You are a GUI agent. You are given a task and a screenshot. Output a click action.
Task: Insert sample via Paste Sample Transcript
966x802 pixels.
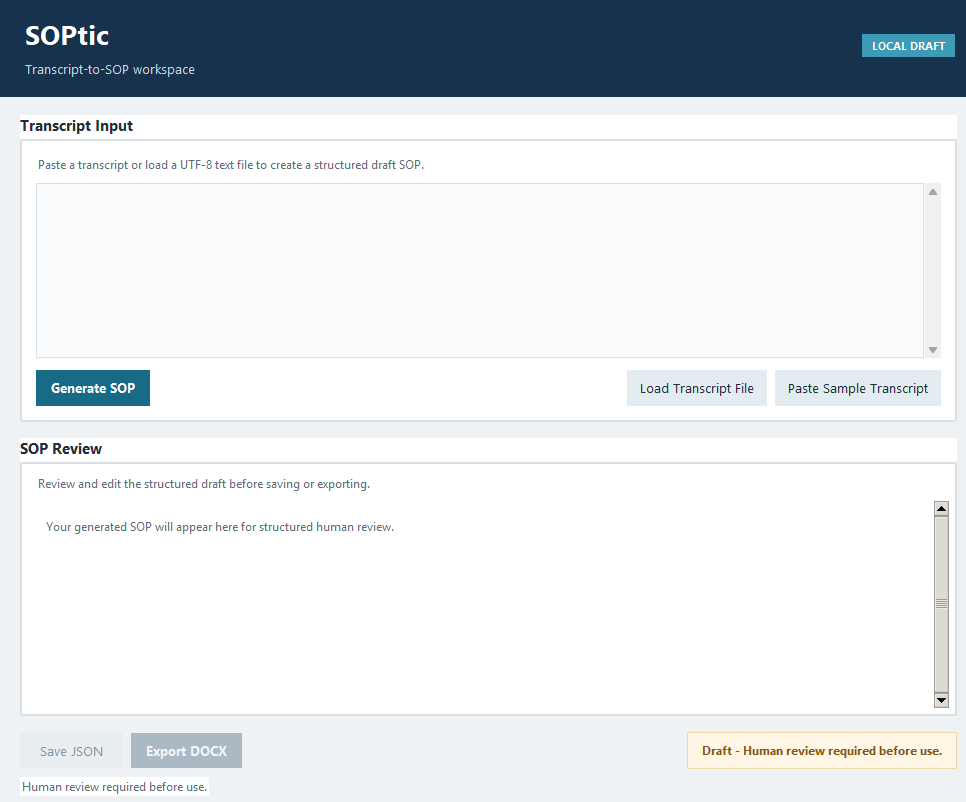coord(858,388)
